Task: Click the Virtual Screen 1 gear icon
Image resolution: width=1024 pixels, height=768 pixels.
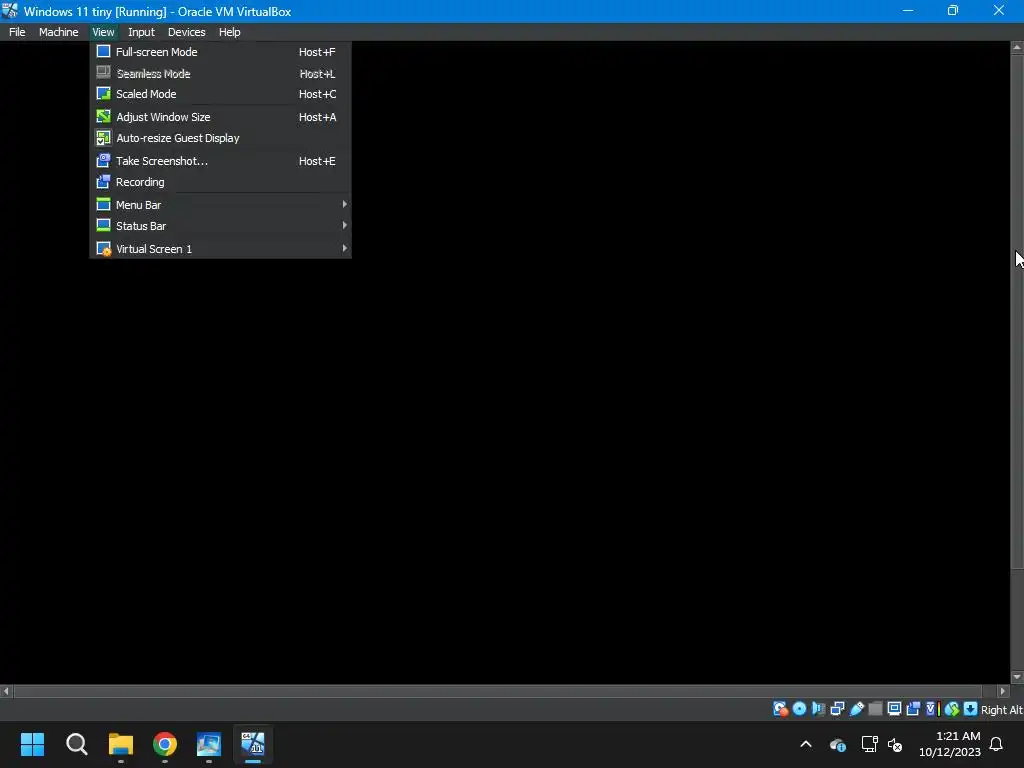Action: coord(103,249)
